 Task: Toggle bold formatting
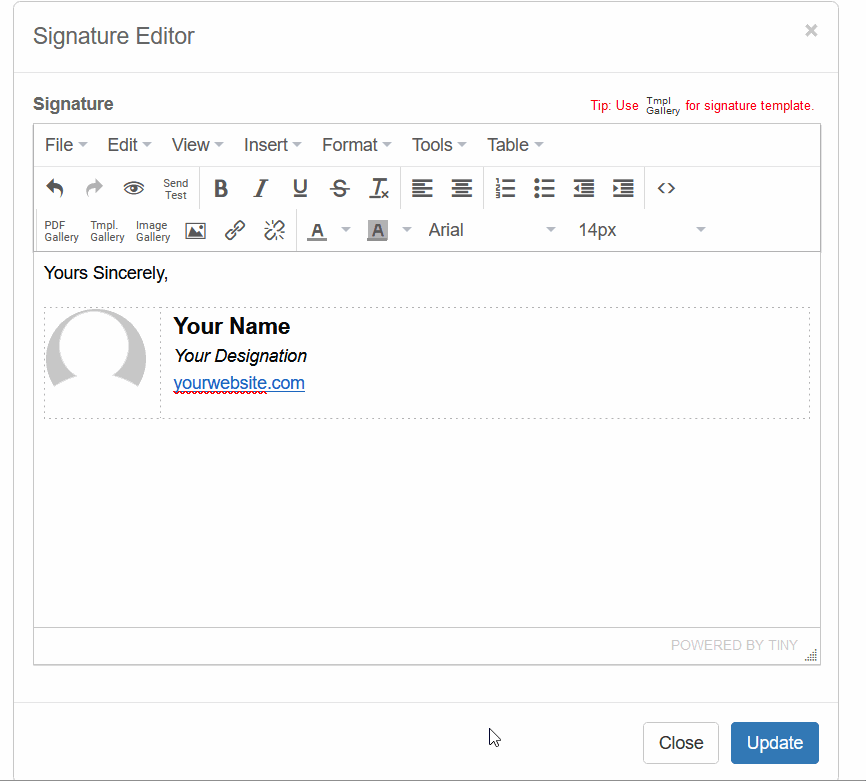[x=221, y=188]
